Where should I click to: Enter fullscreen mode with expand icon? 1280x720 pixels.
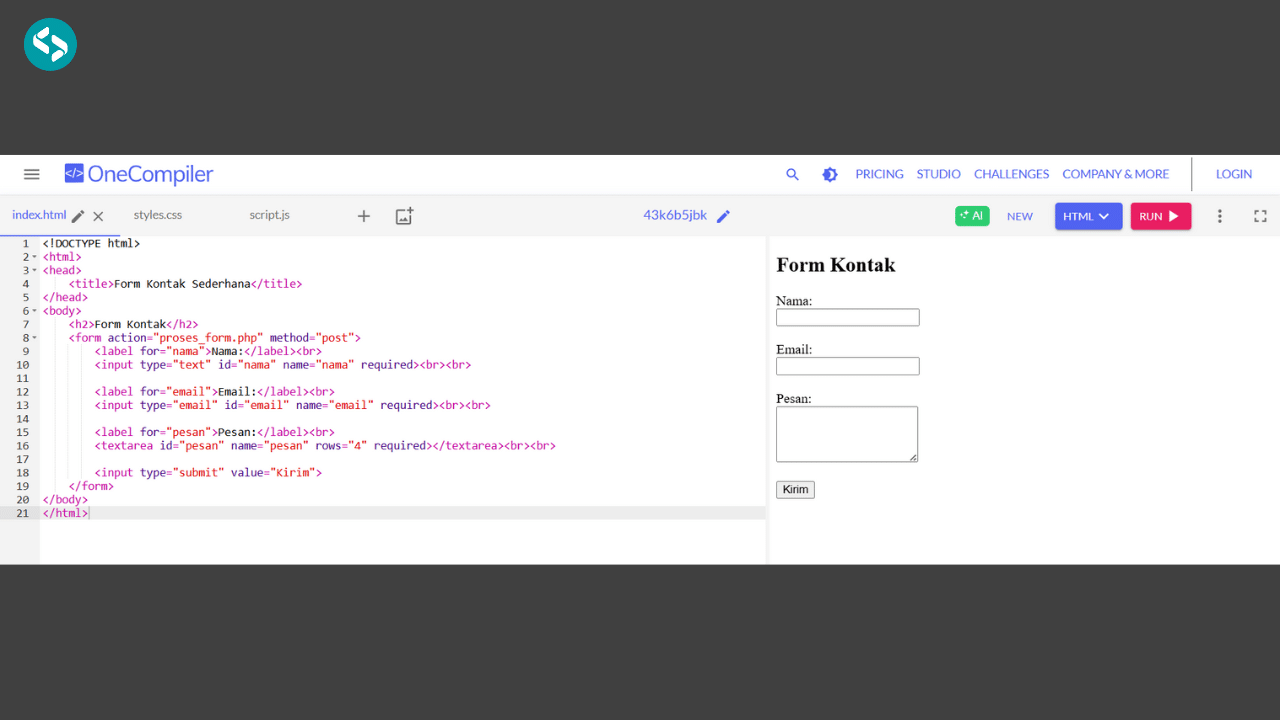click(1260, 216)
